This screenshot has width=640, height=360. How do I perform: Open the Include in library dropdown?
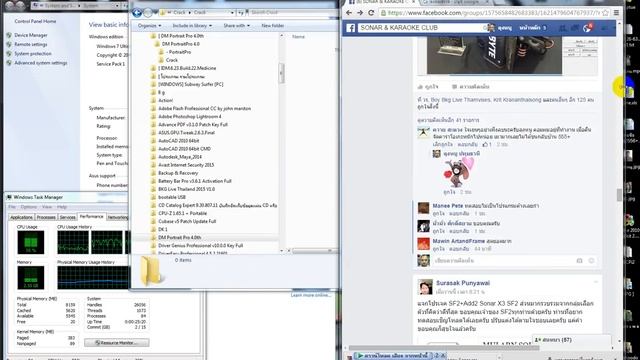[192, 26]
